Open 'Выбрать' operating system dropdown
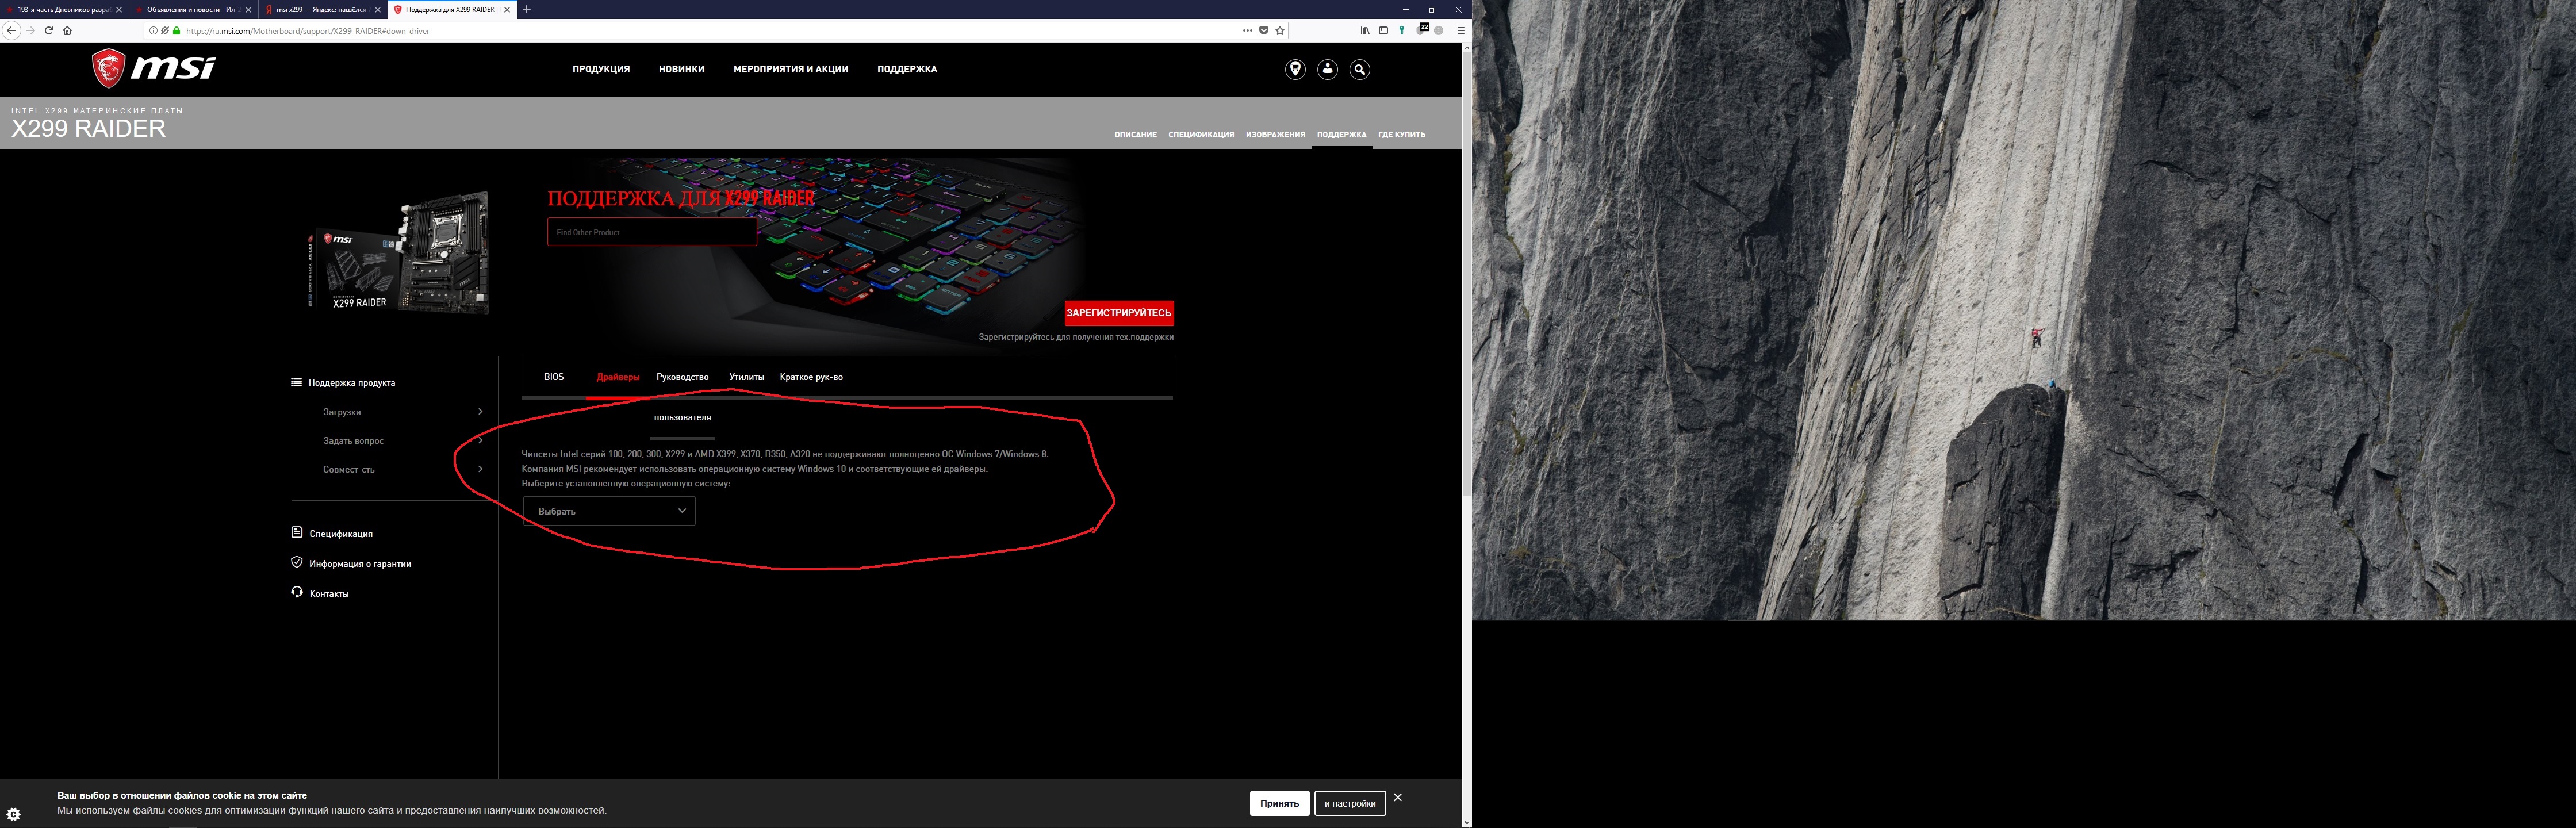The image size is (2576, 828). [x=609, y=511]
